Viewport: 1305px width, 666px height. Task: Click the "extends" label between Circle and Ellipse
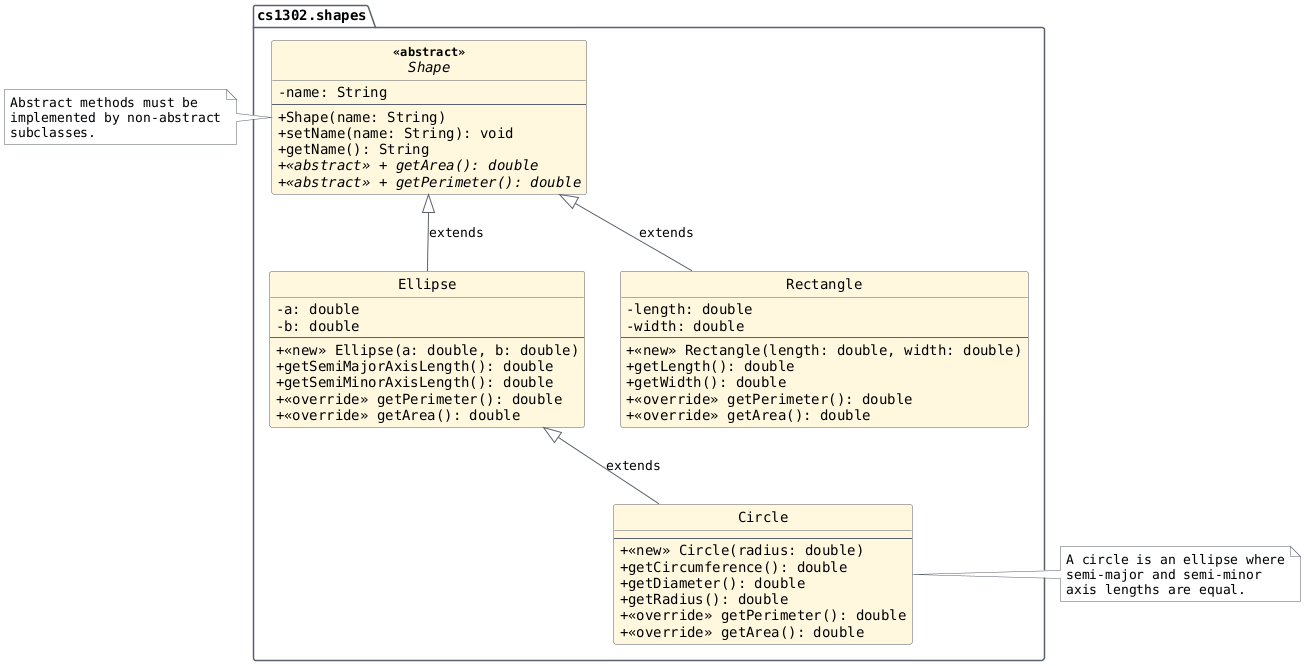[x=633, y=466]
